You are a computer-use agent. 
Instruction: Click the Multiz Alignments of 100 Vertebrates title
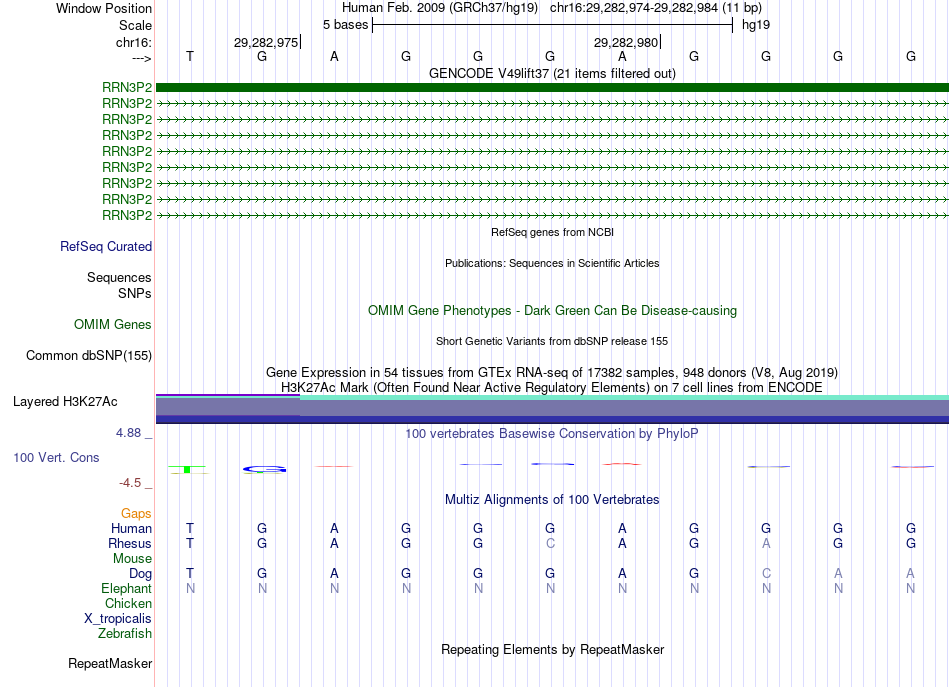coord(552,499)
